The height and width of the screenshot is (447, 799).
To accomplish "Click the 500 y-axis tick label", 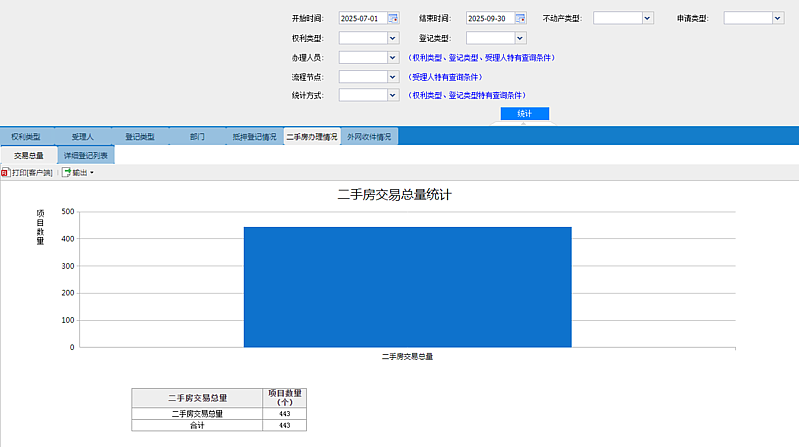I will pos(68,211).
